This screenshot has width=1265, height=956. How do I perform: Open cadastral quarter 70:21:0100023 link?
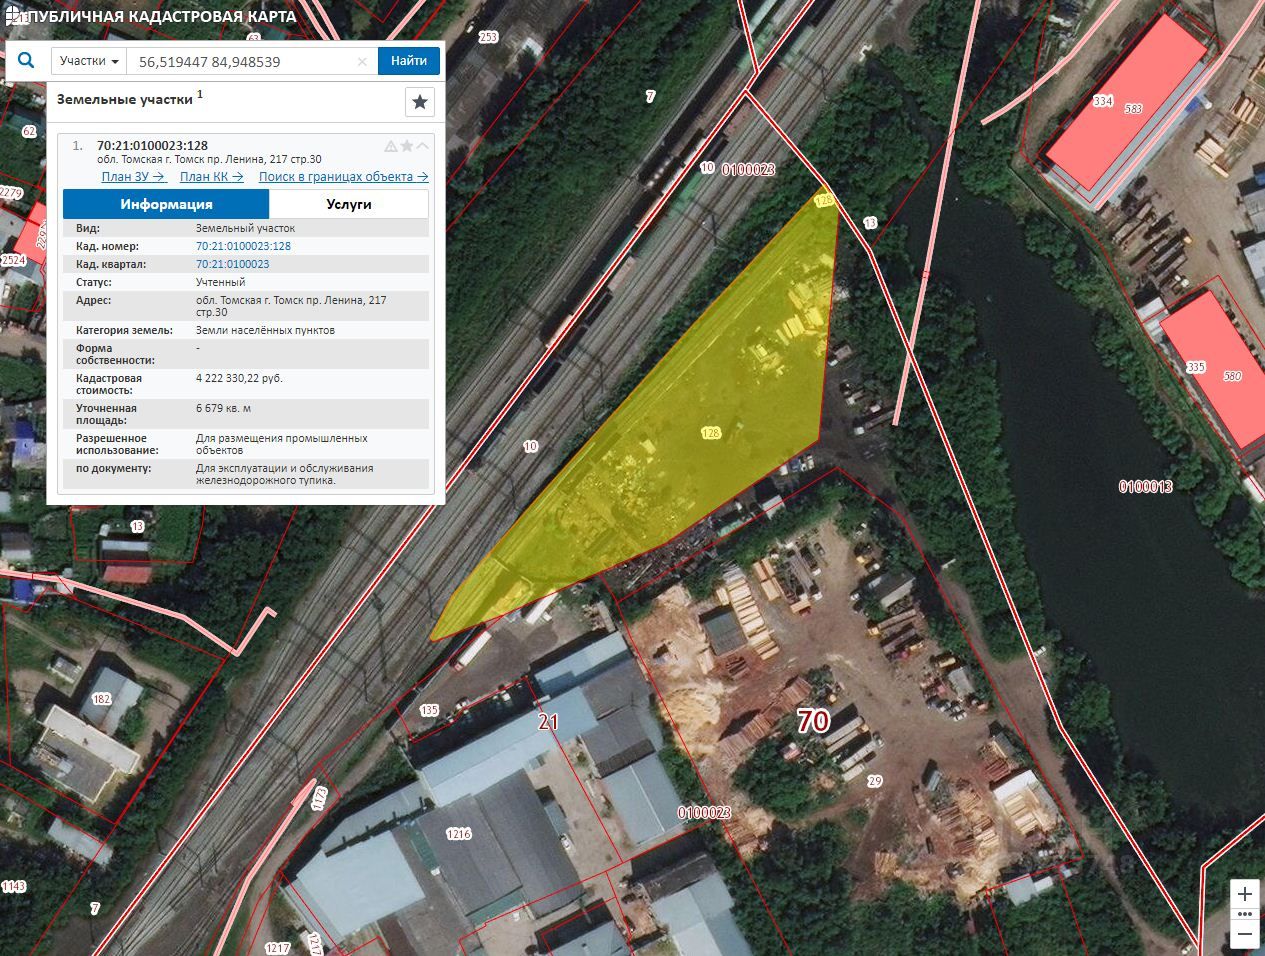232,264
